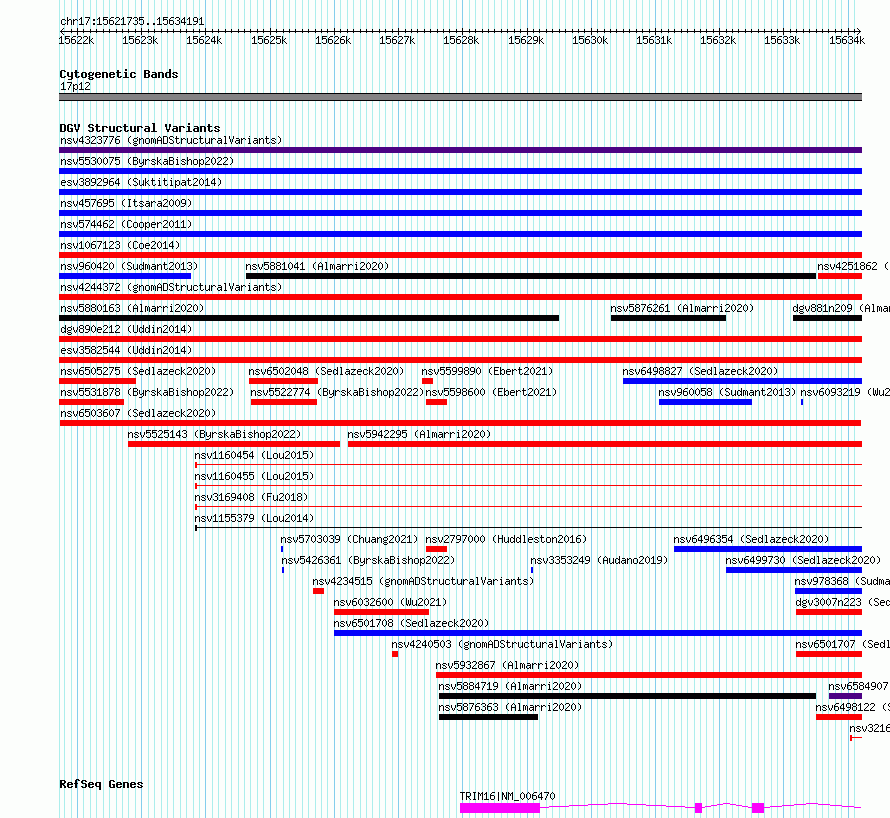Click the 17p12 band label
This screenshot has width=890, height=818.
[x=75, y=86]
